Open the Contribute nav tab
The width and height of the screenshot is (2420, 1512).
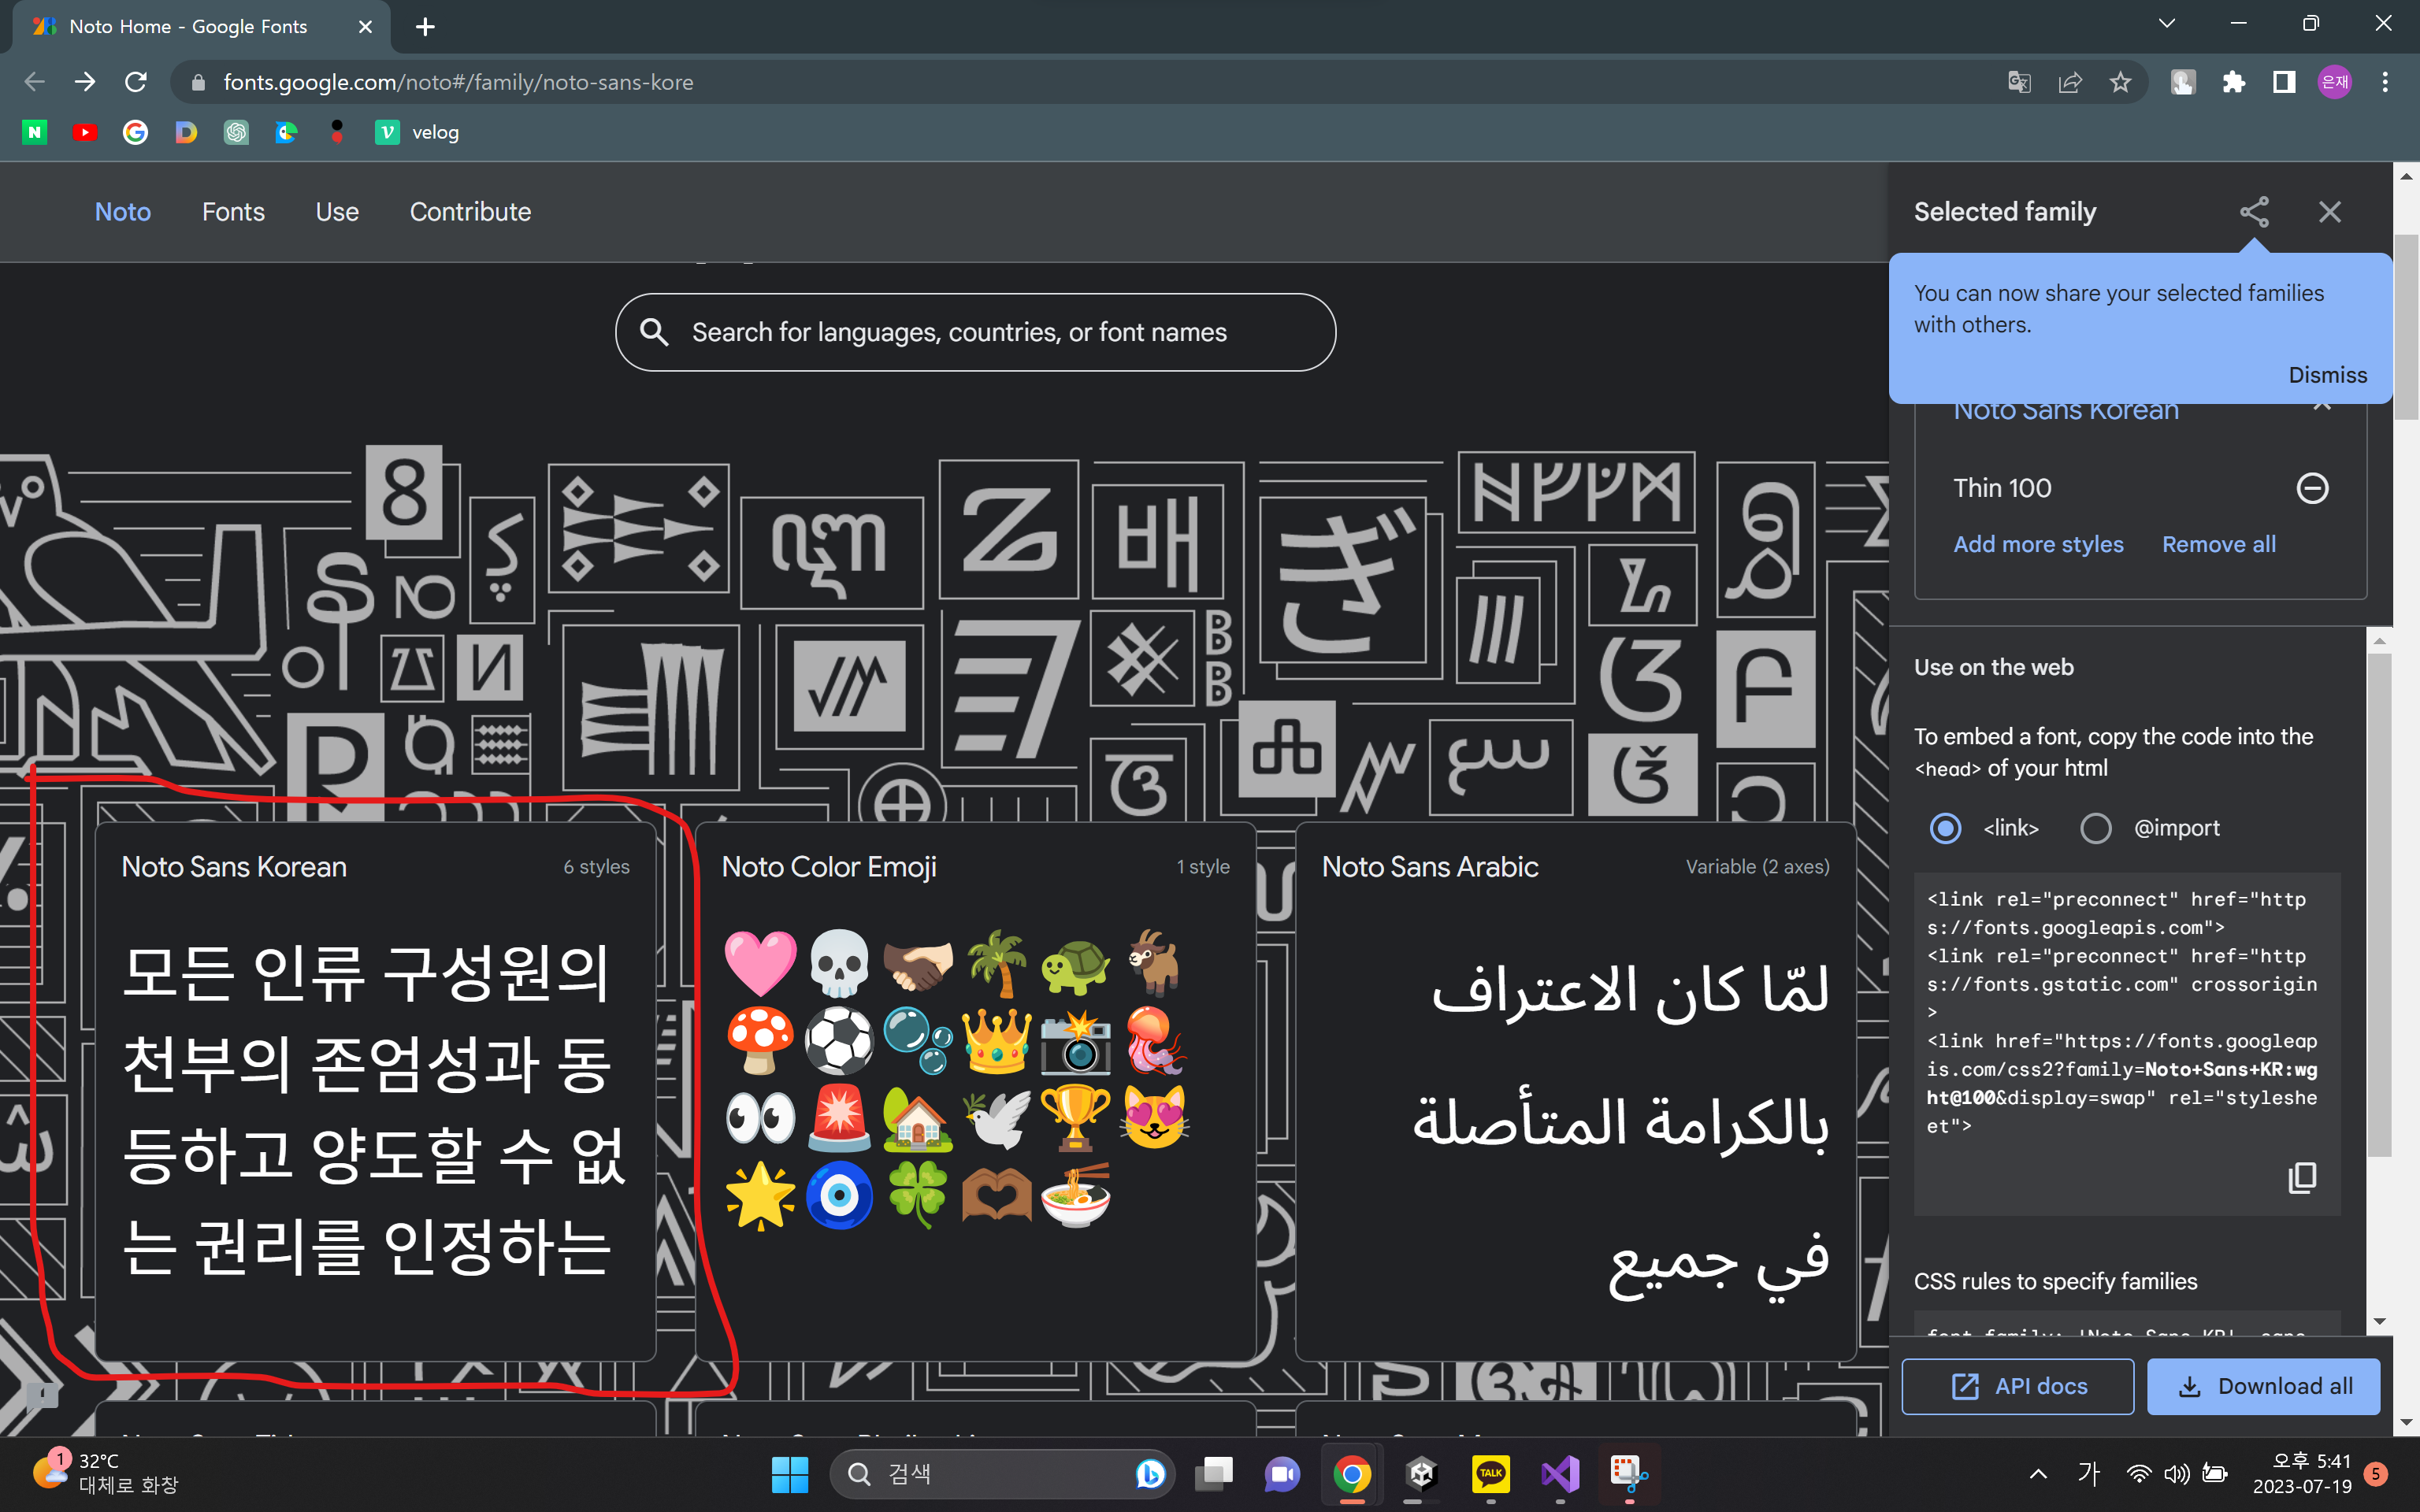coord(470,212)
